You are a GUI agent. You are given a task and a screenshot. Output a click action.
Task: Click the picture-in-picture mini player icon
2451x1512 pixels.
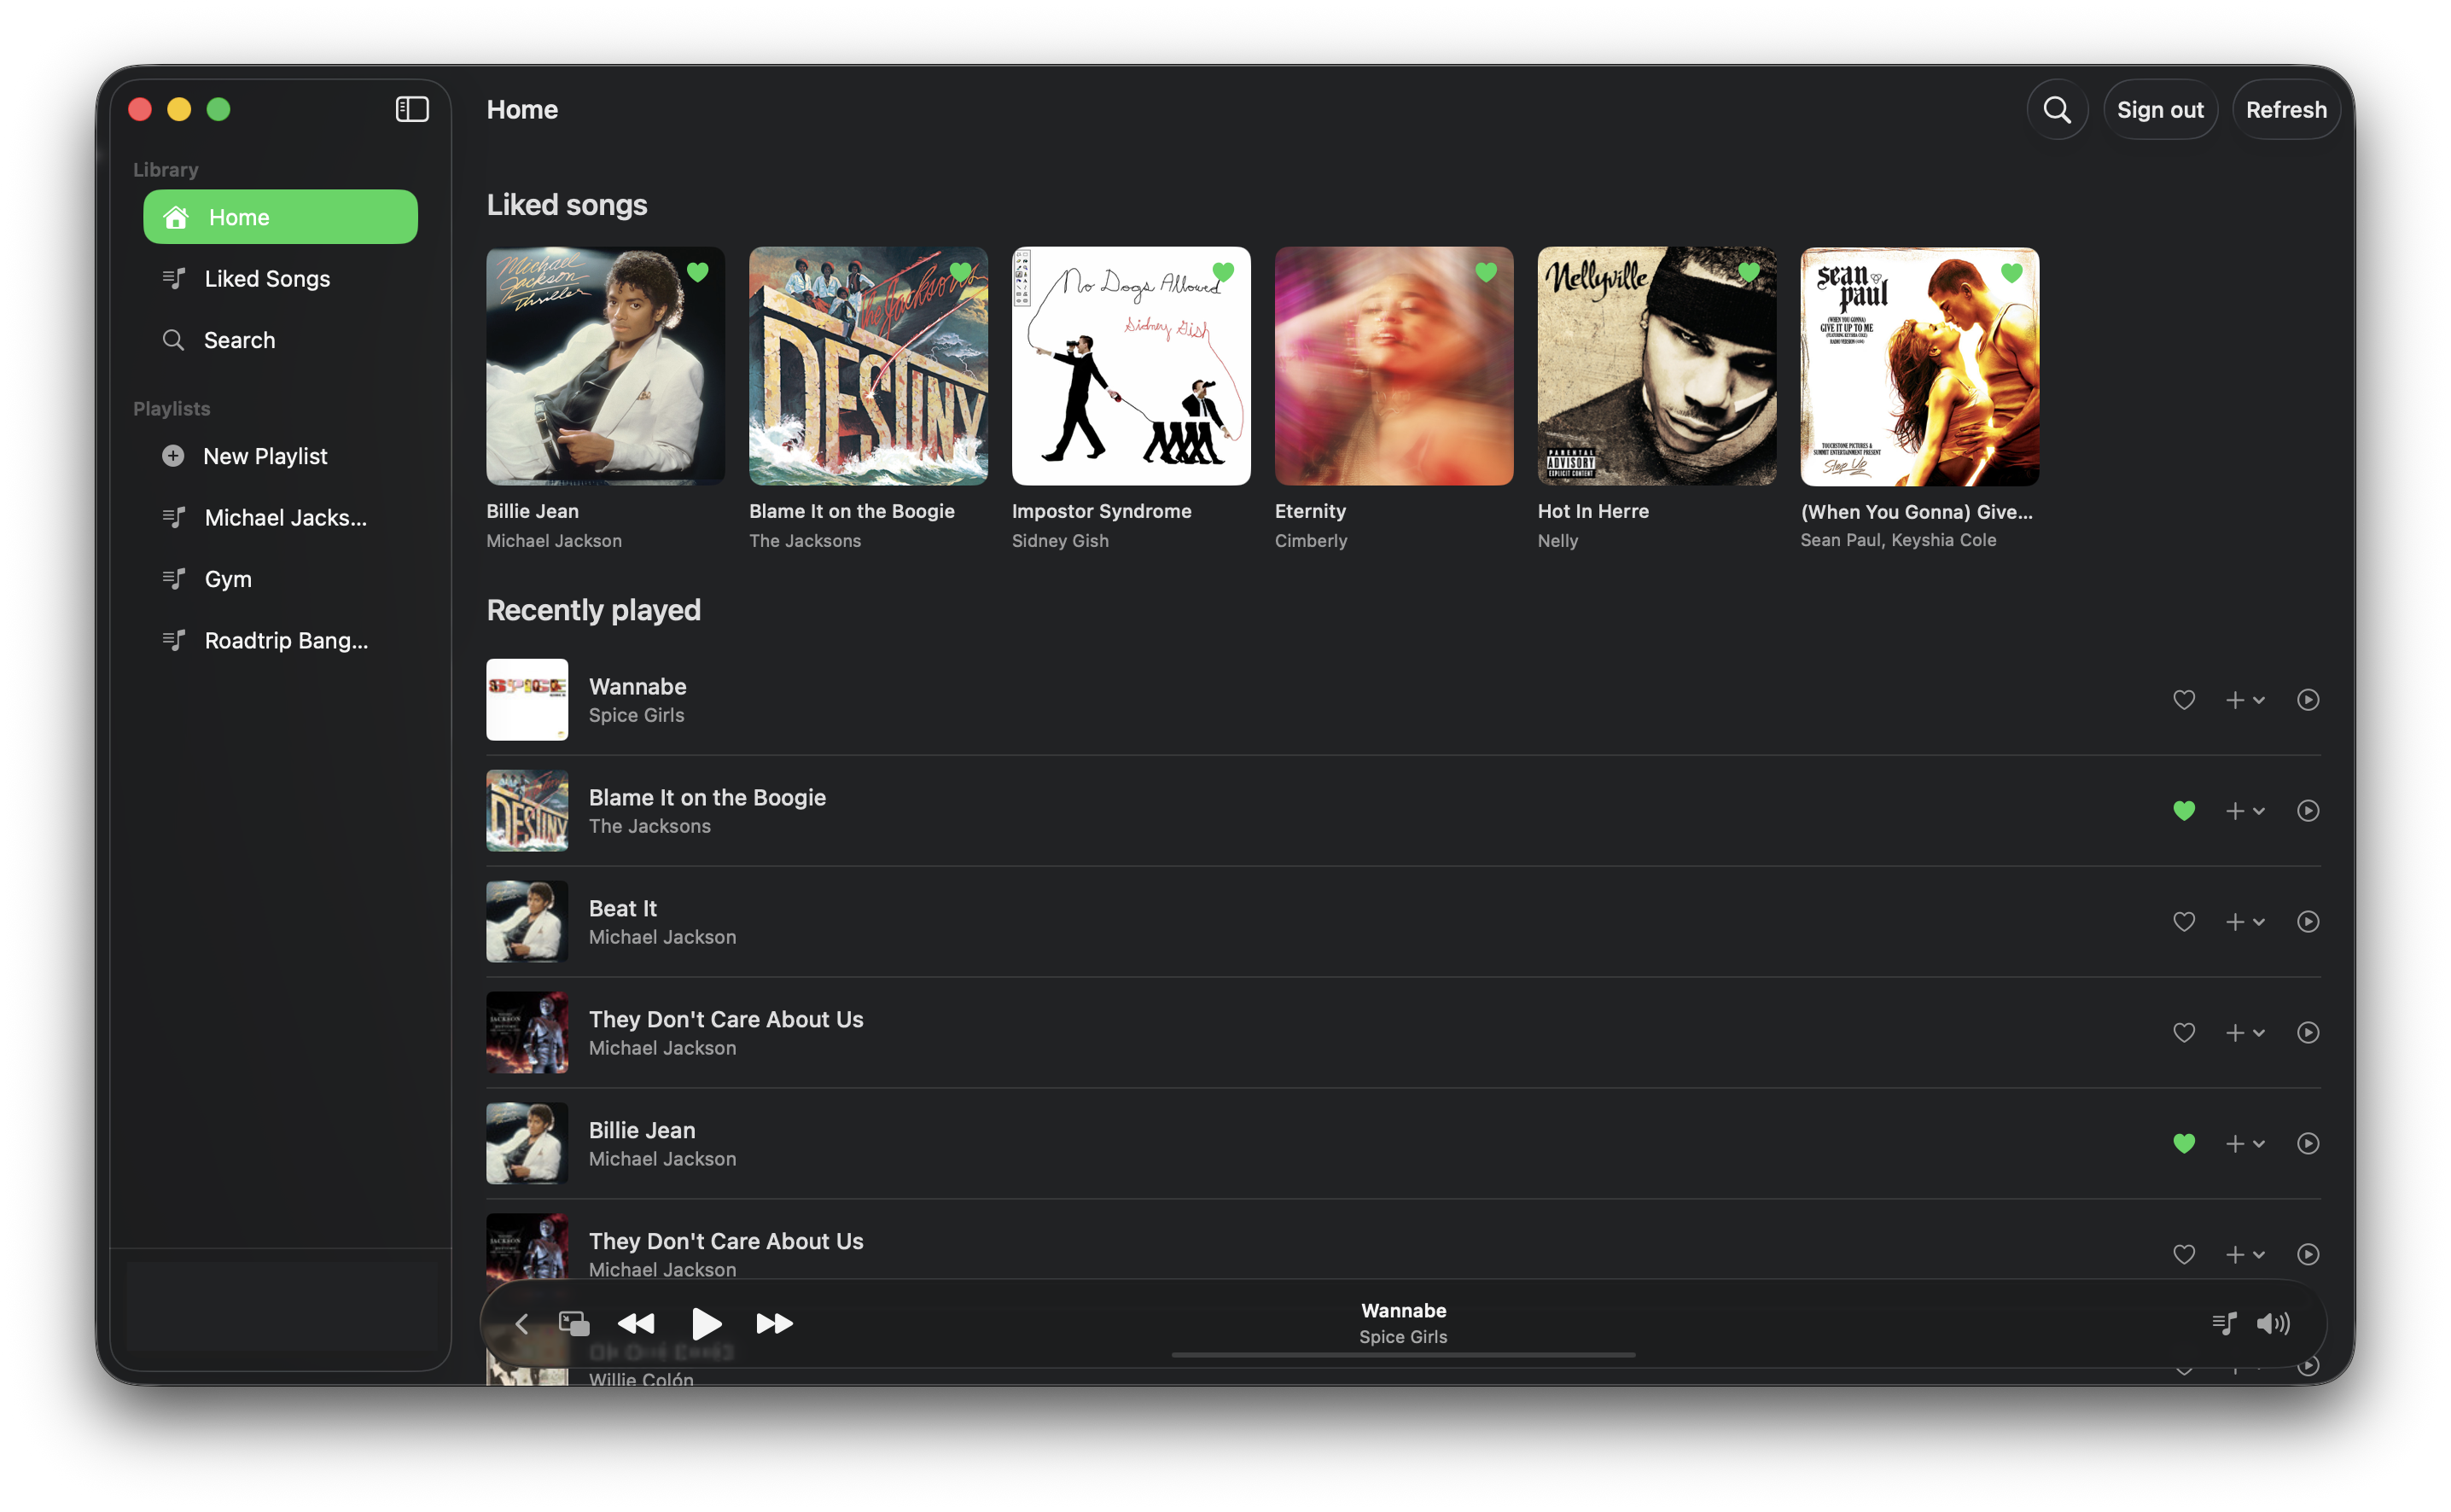coord(574,1323)
